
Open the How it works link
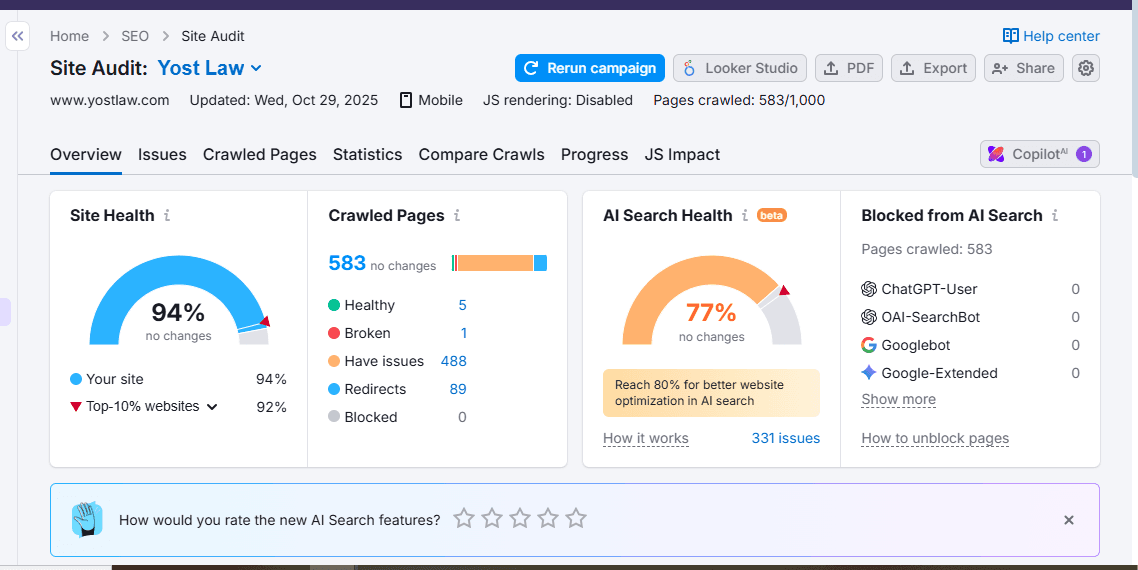646,439
